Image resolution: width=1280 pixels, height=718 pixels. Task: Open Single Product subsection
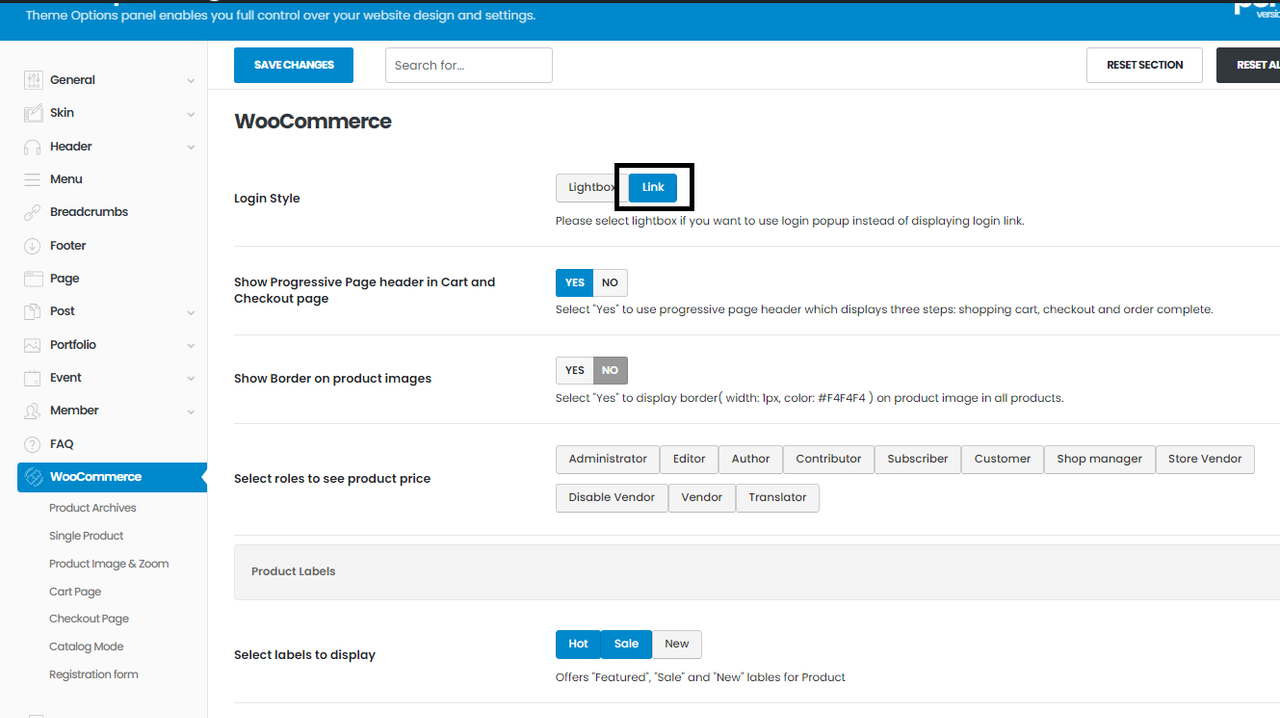(86, 536)
